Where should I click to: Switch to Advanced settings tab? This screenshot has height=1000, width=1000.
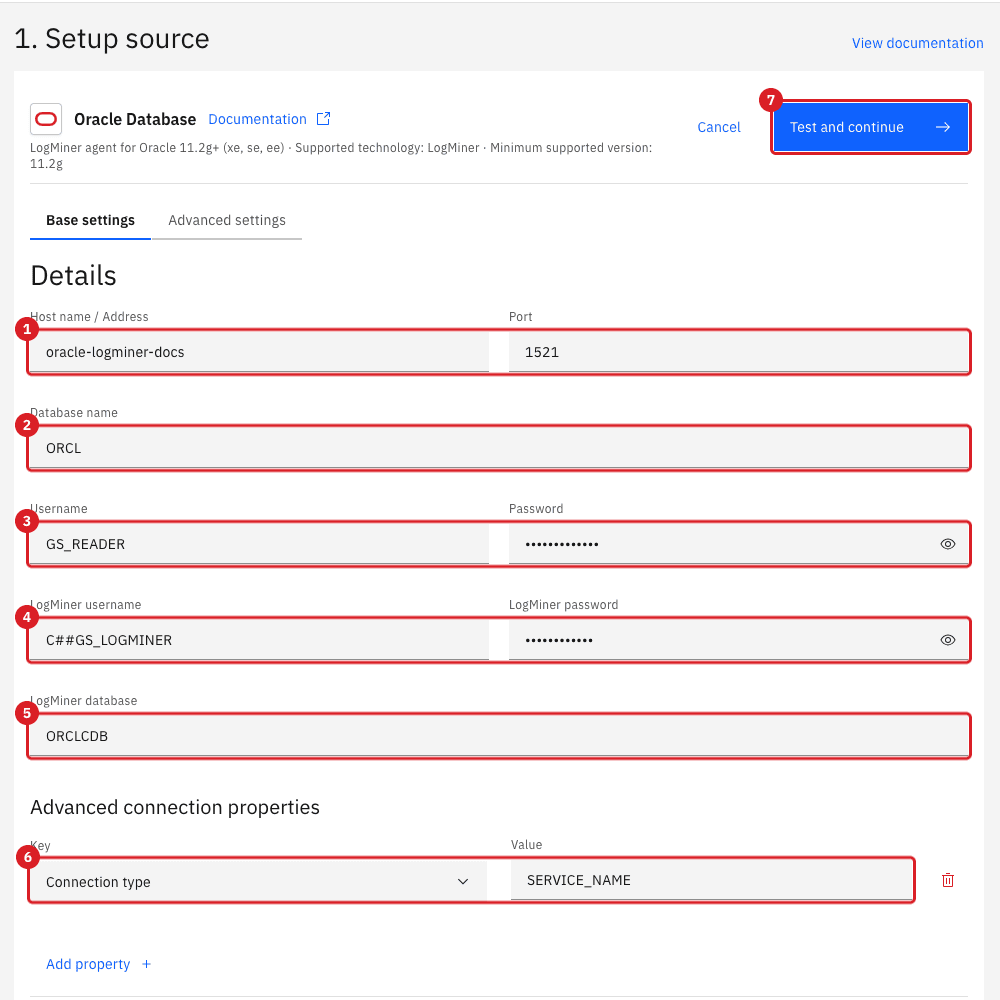pyautogui.click(x=227, y=221)
